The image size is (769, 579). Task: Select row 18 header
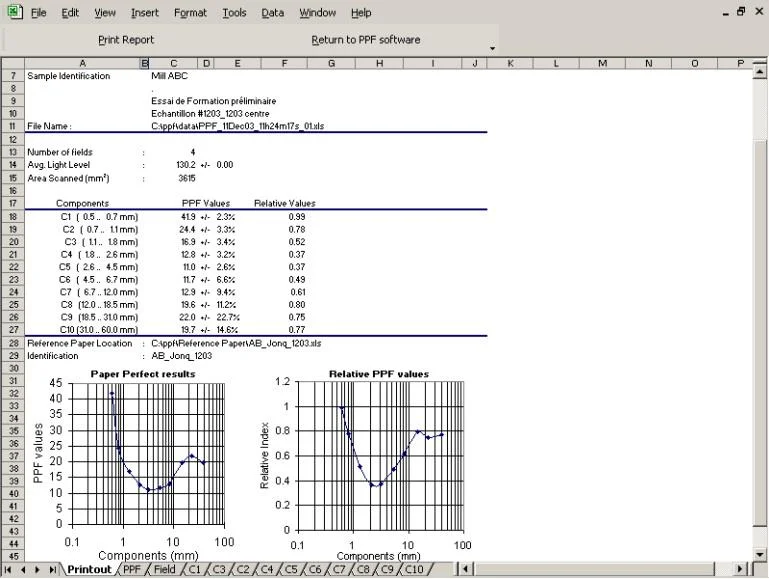(13, 217)
